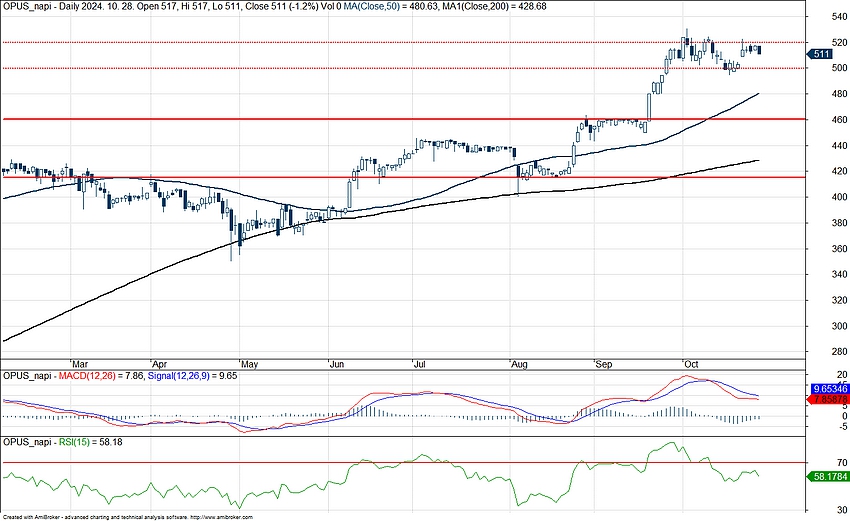This screenshot has height=521, width=850.
Task: Click the 'RSI(15) = 58.18' indicator label
Action: point(91,442)
